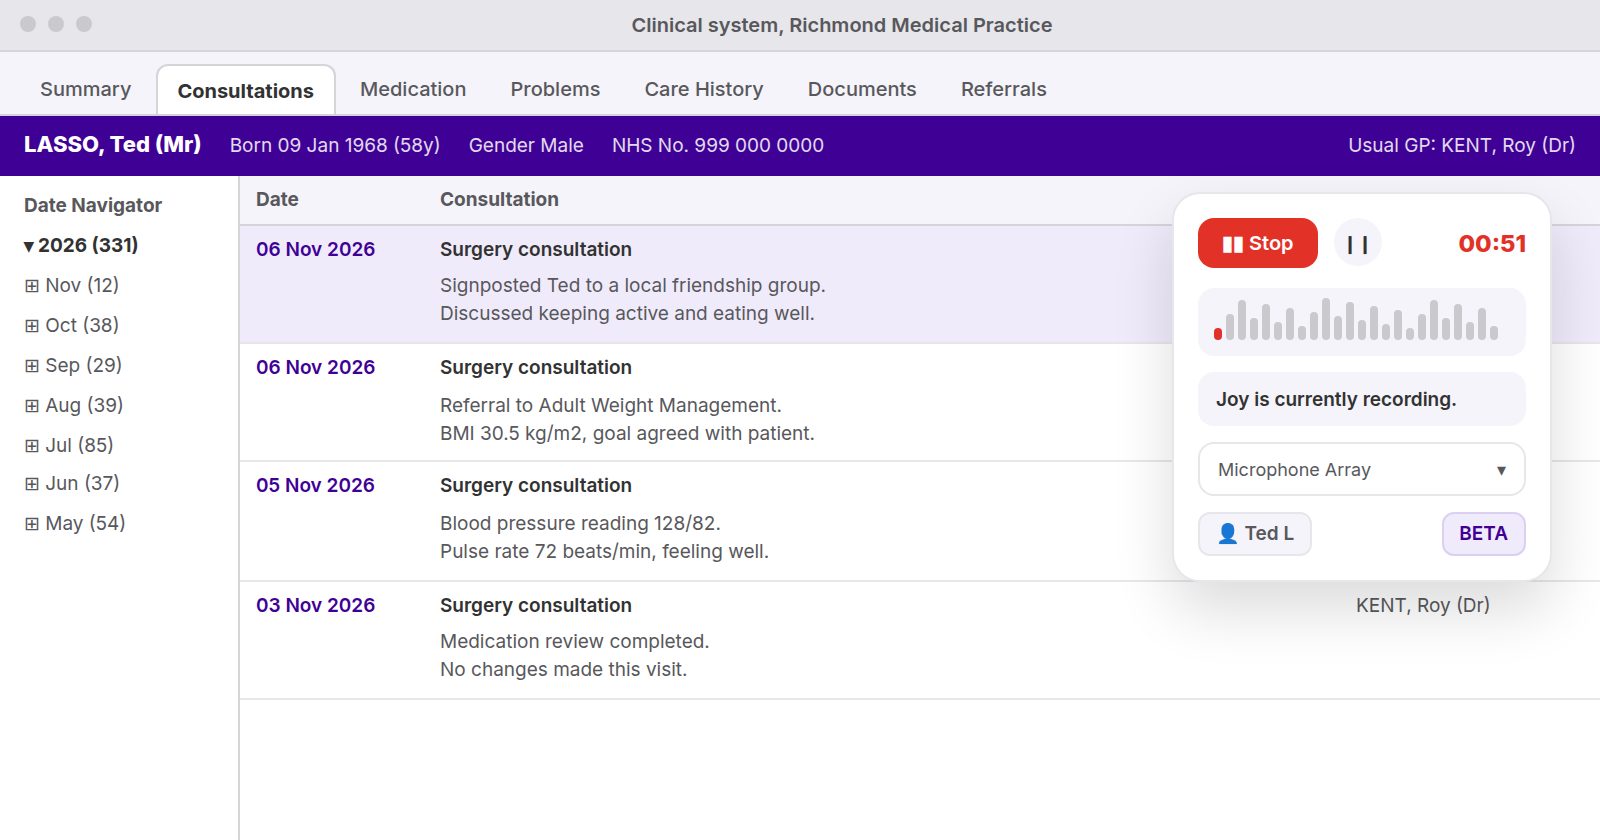1600x840 pixels.
Task: Click the Ted L patient chip
Action: point(1254,533)
